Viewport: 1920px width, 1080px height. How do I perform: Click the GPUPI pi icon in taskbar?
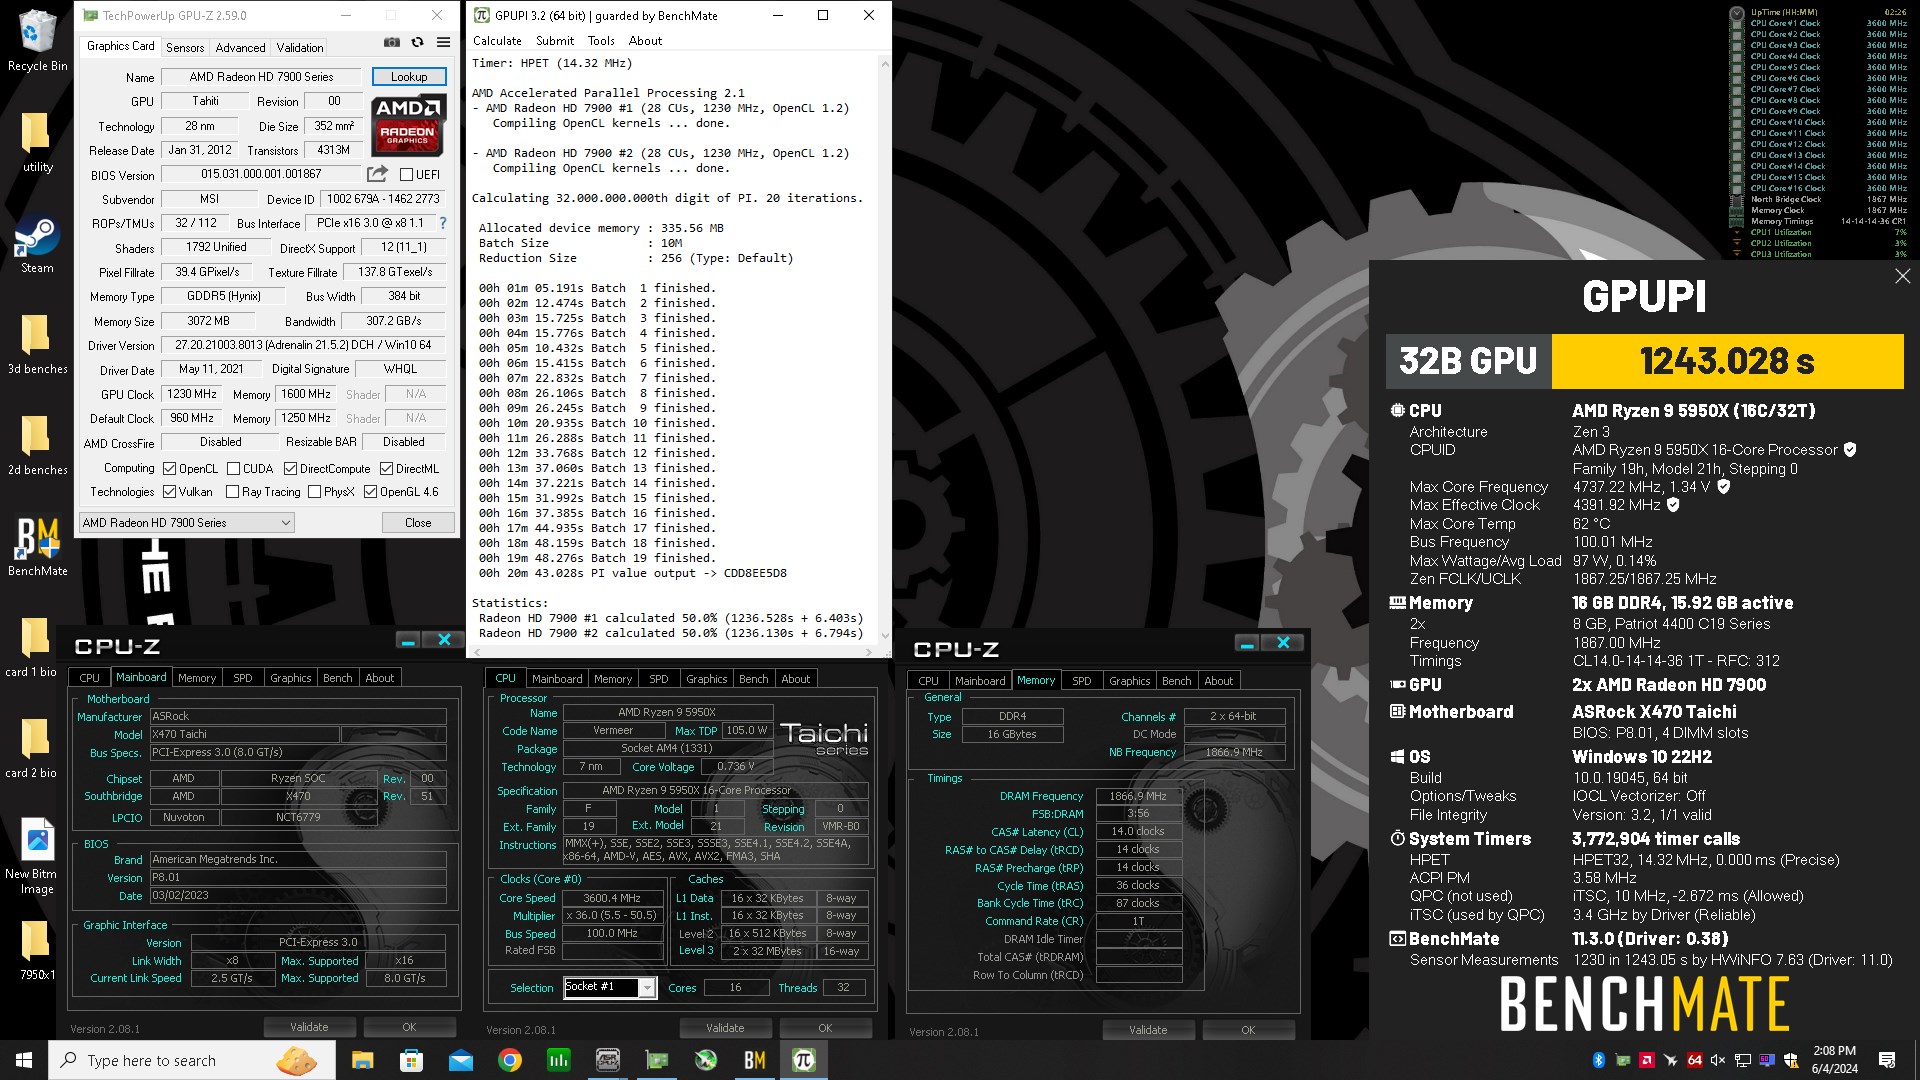[x=804, y=1060]
